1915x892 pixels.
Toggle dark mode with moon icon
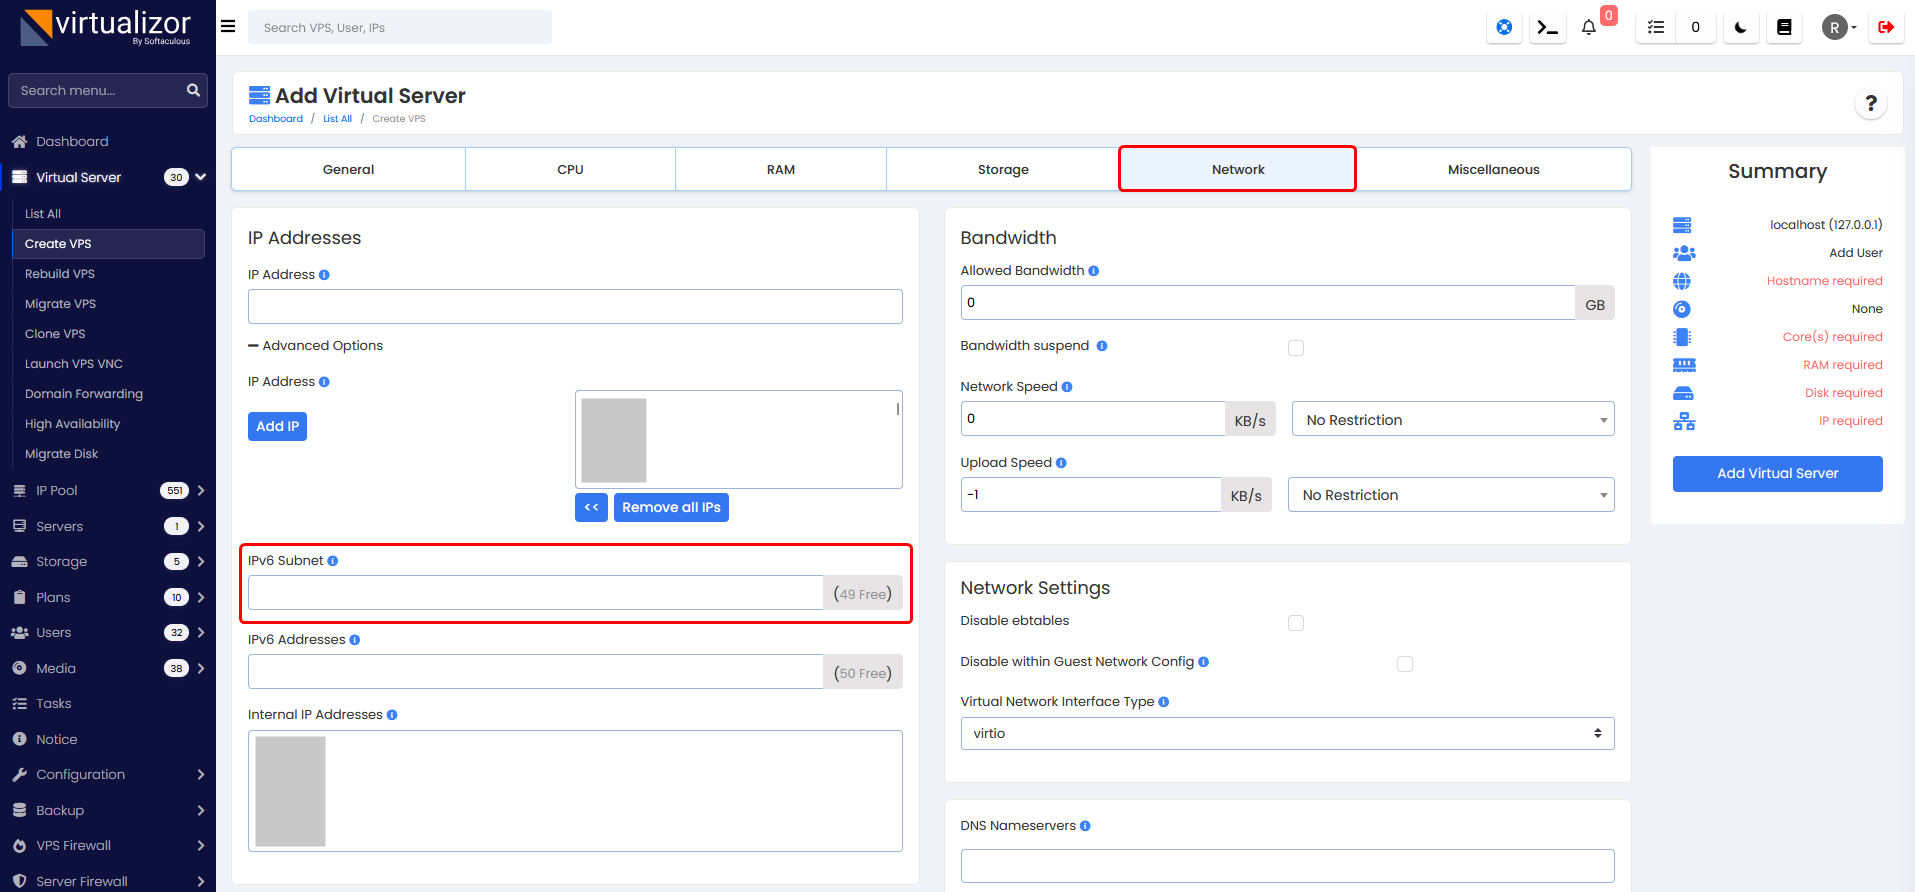(1740, 28)
